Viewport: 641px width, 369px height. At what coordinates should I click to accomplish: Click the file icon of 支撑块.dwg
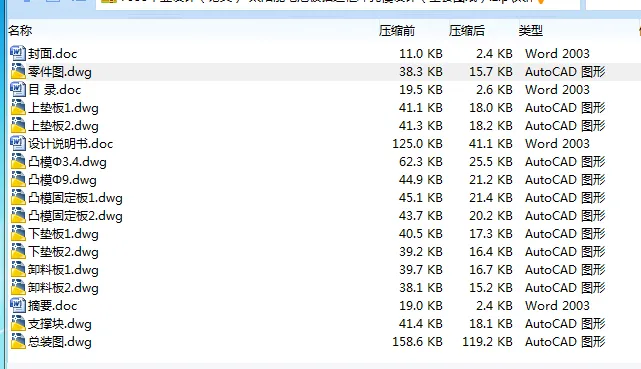pos(18,323)
